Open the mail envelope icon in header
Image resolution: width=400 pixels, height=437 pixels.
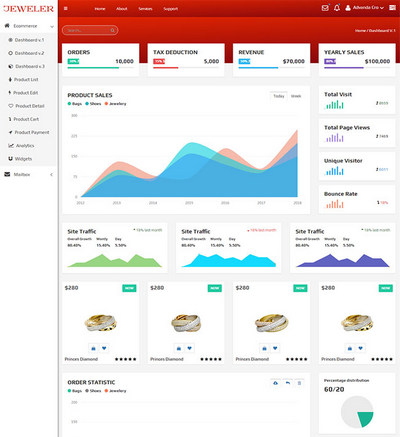325,8
